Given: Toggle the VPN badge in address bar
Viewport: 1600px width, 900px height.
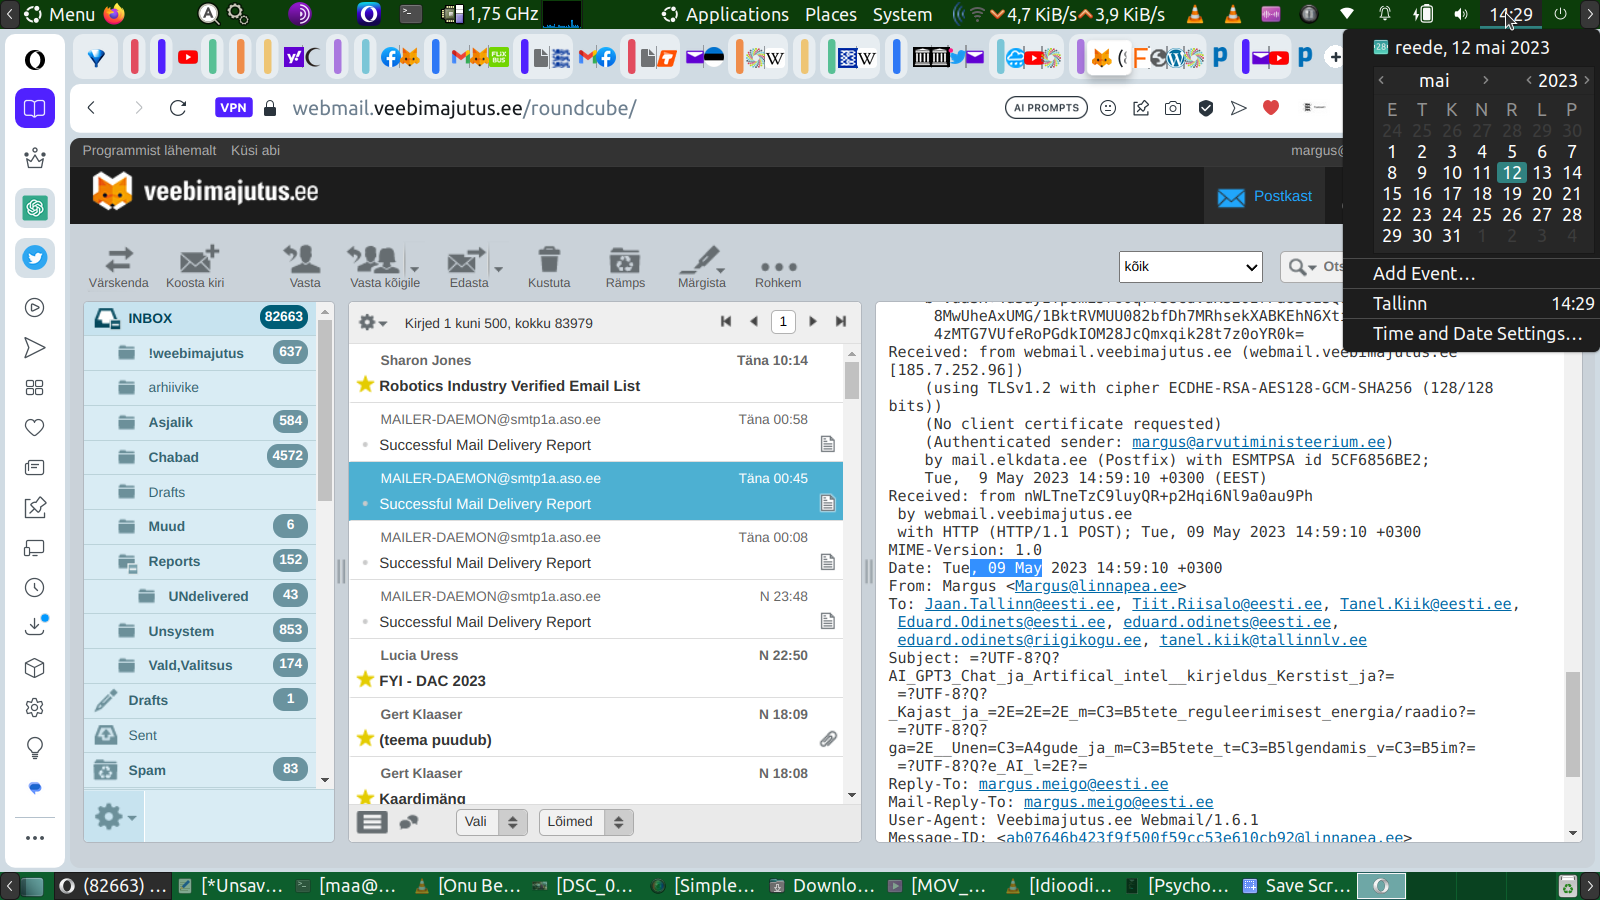Looking at the screenshot, I should click(233, 108).
